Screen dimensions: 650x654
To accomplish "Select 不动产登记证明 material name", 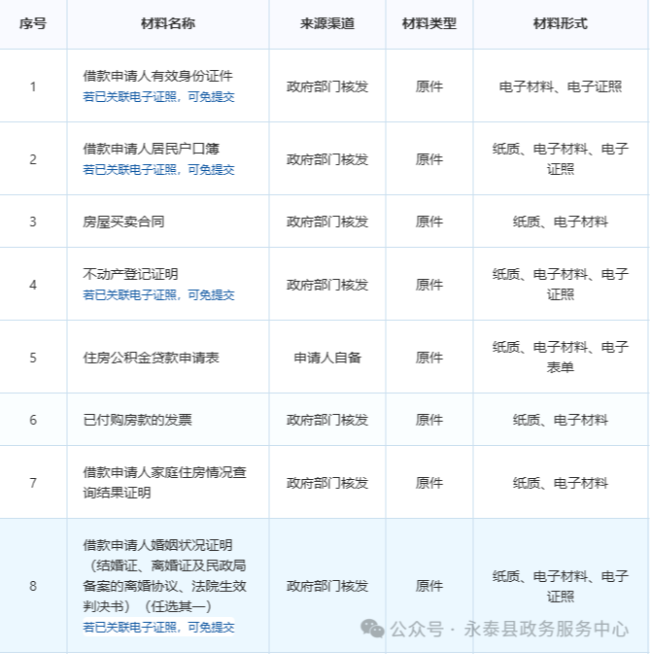I will tap(130, 274).
